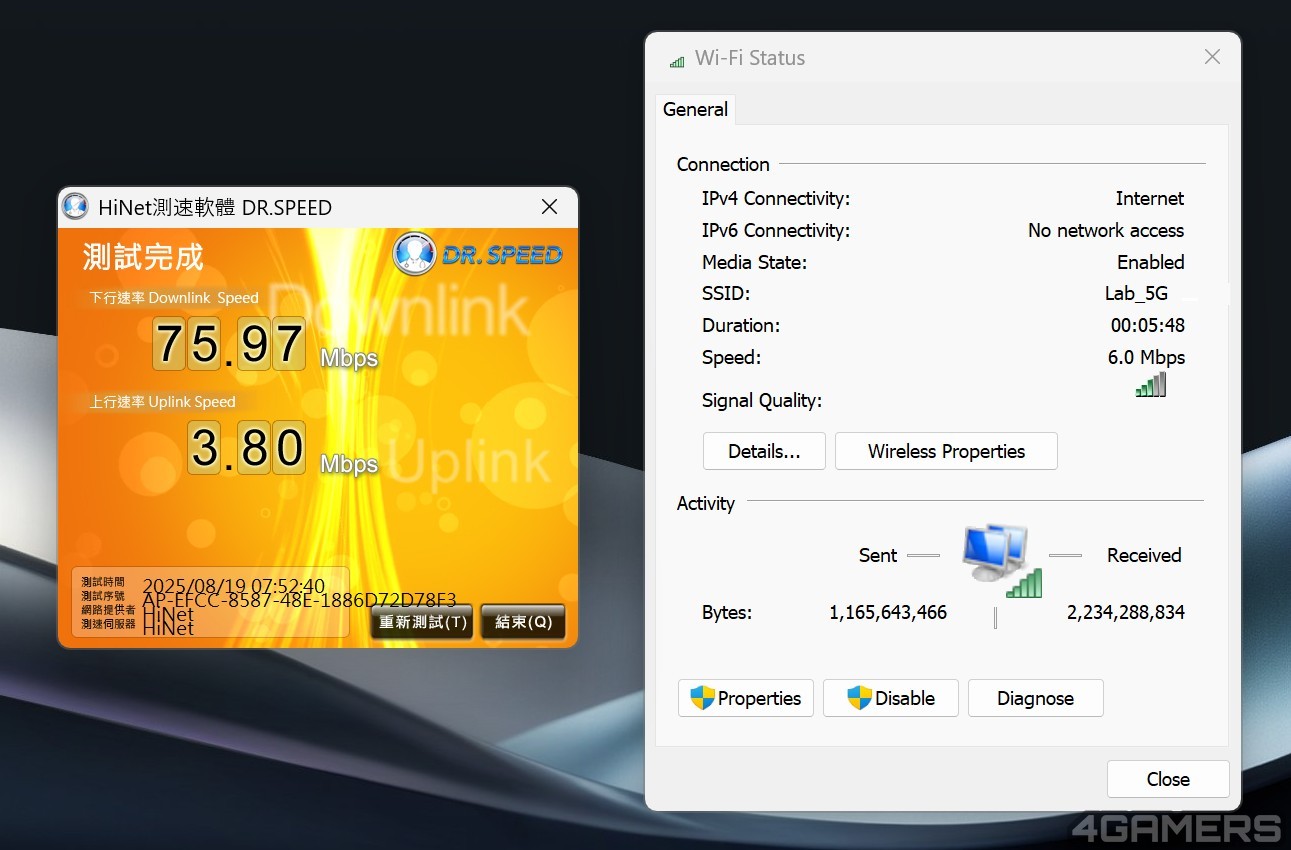Screen dimensions: 1291x850
Task: Click the Signal Quality bars icon
Action: click(x=1151, y=385)
